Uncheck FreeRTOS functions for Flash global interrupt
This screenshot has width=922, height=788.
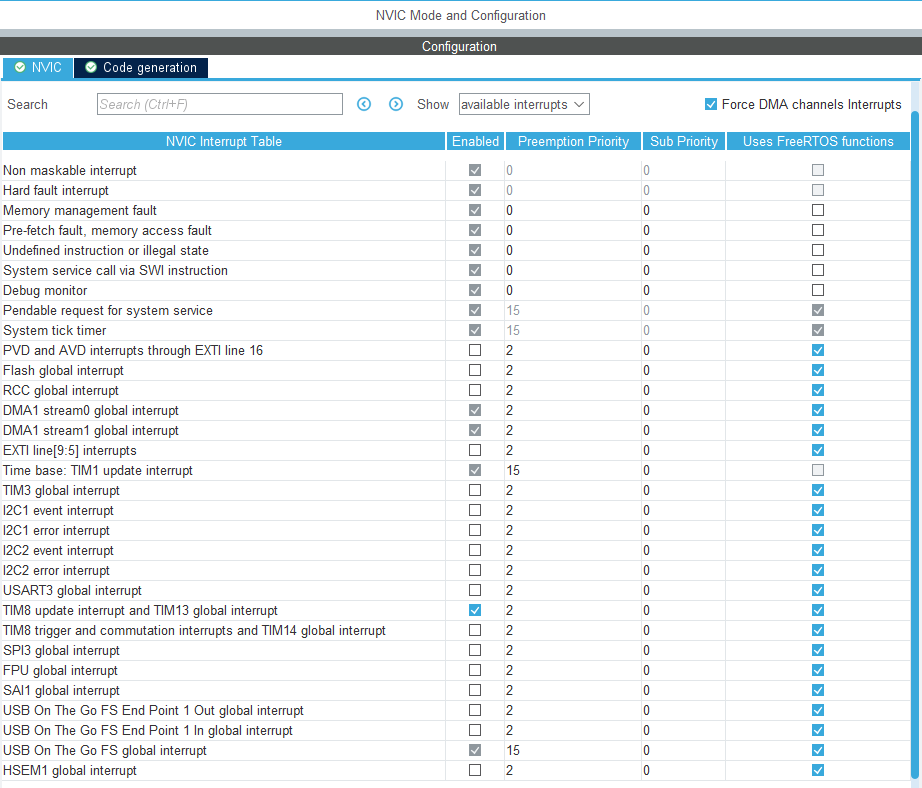818,370
